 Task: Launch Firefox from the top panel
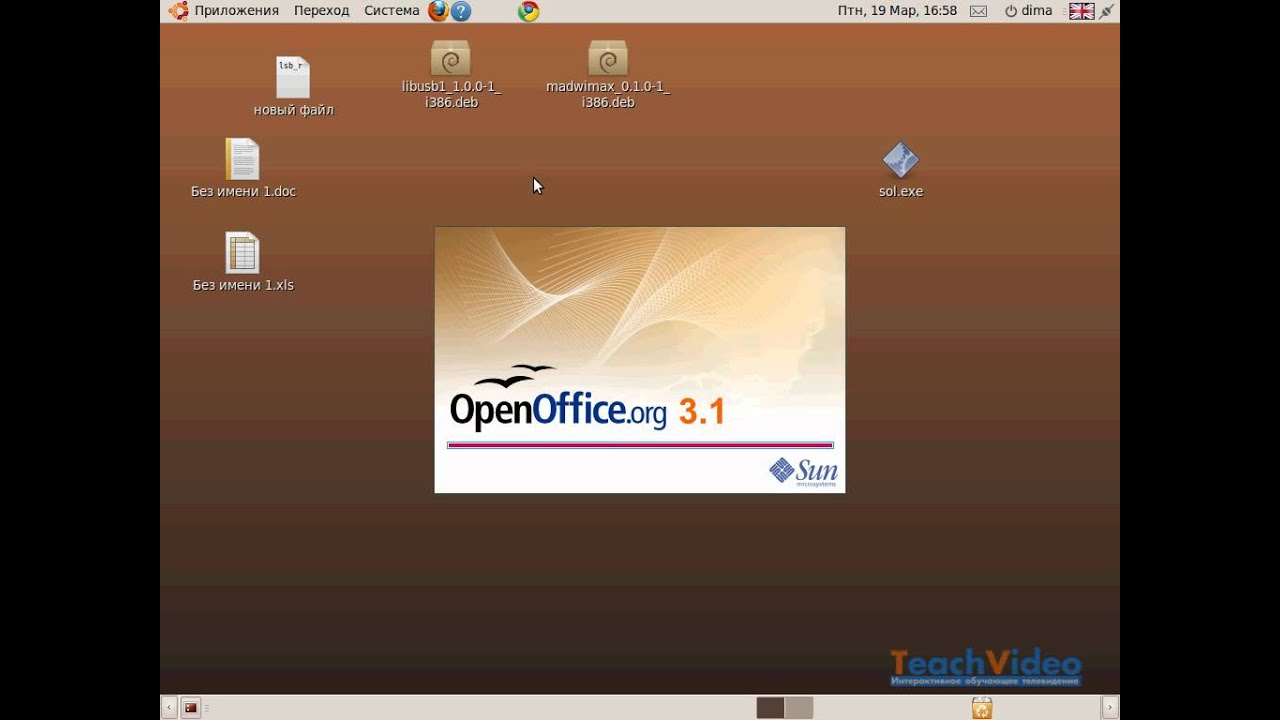pos(438,11)
